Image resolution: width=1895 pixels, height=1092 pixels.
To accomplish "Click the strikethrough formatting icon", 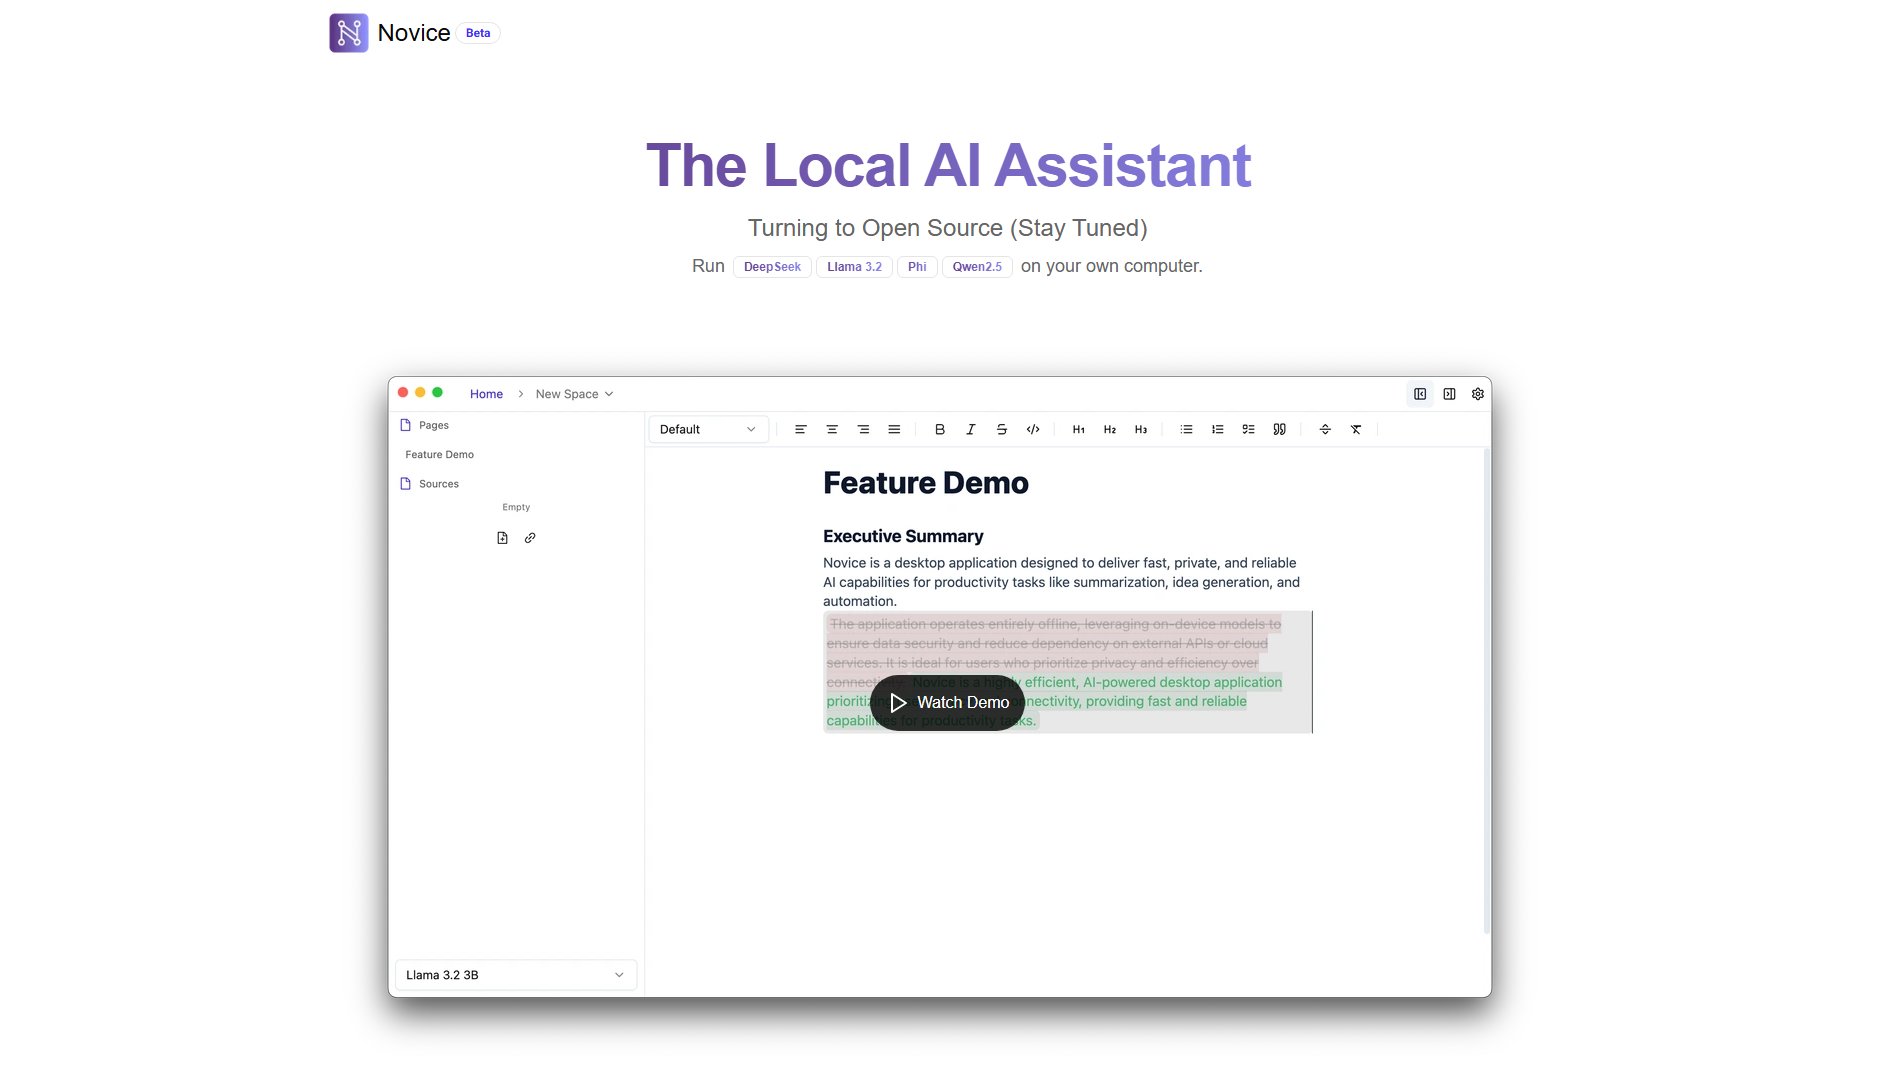I will click(1001, 430).
